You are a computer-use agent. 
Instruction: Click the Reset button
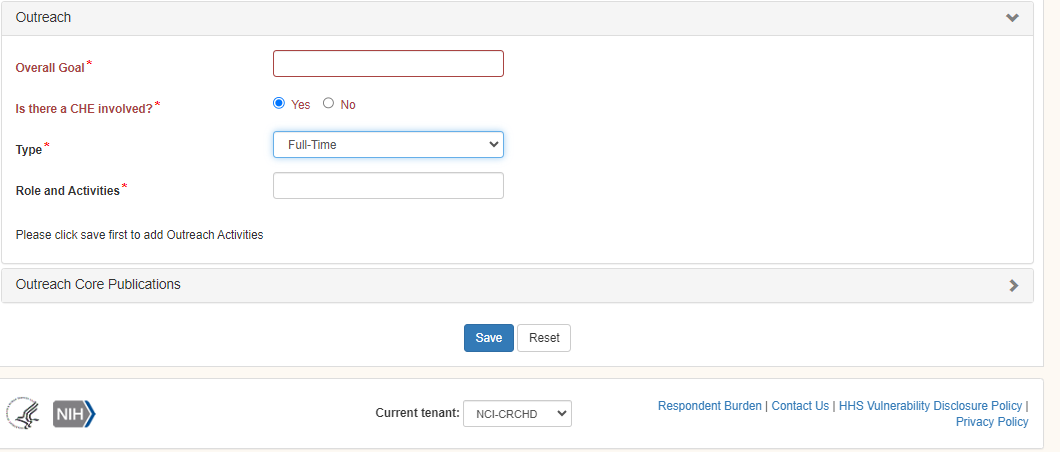544,338
